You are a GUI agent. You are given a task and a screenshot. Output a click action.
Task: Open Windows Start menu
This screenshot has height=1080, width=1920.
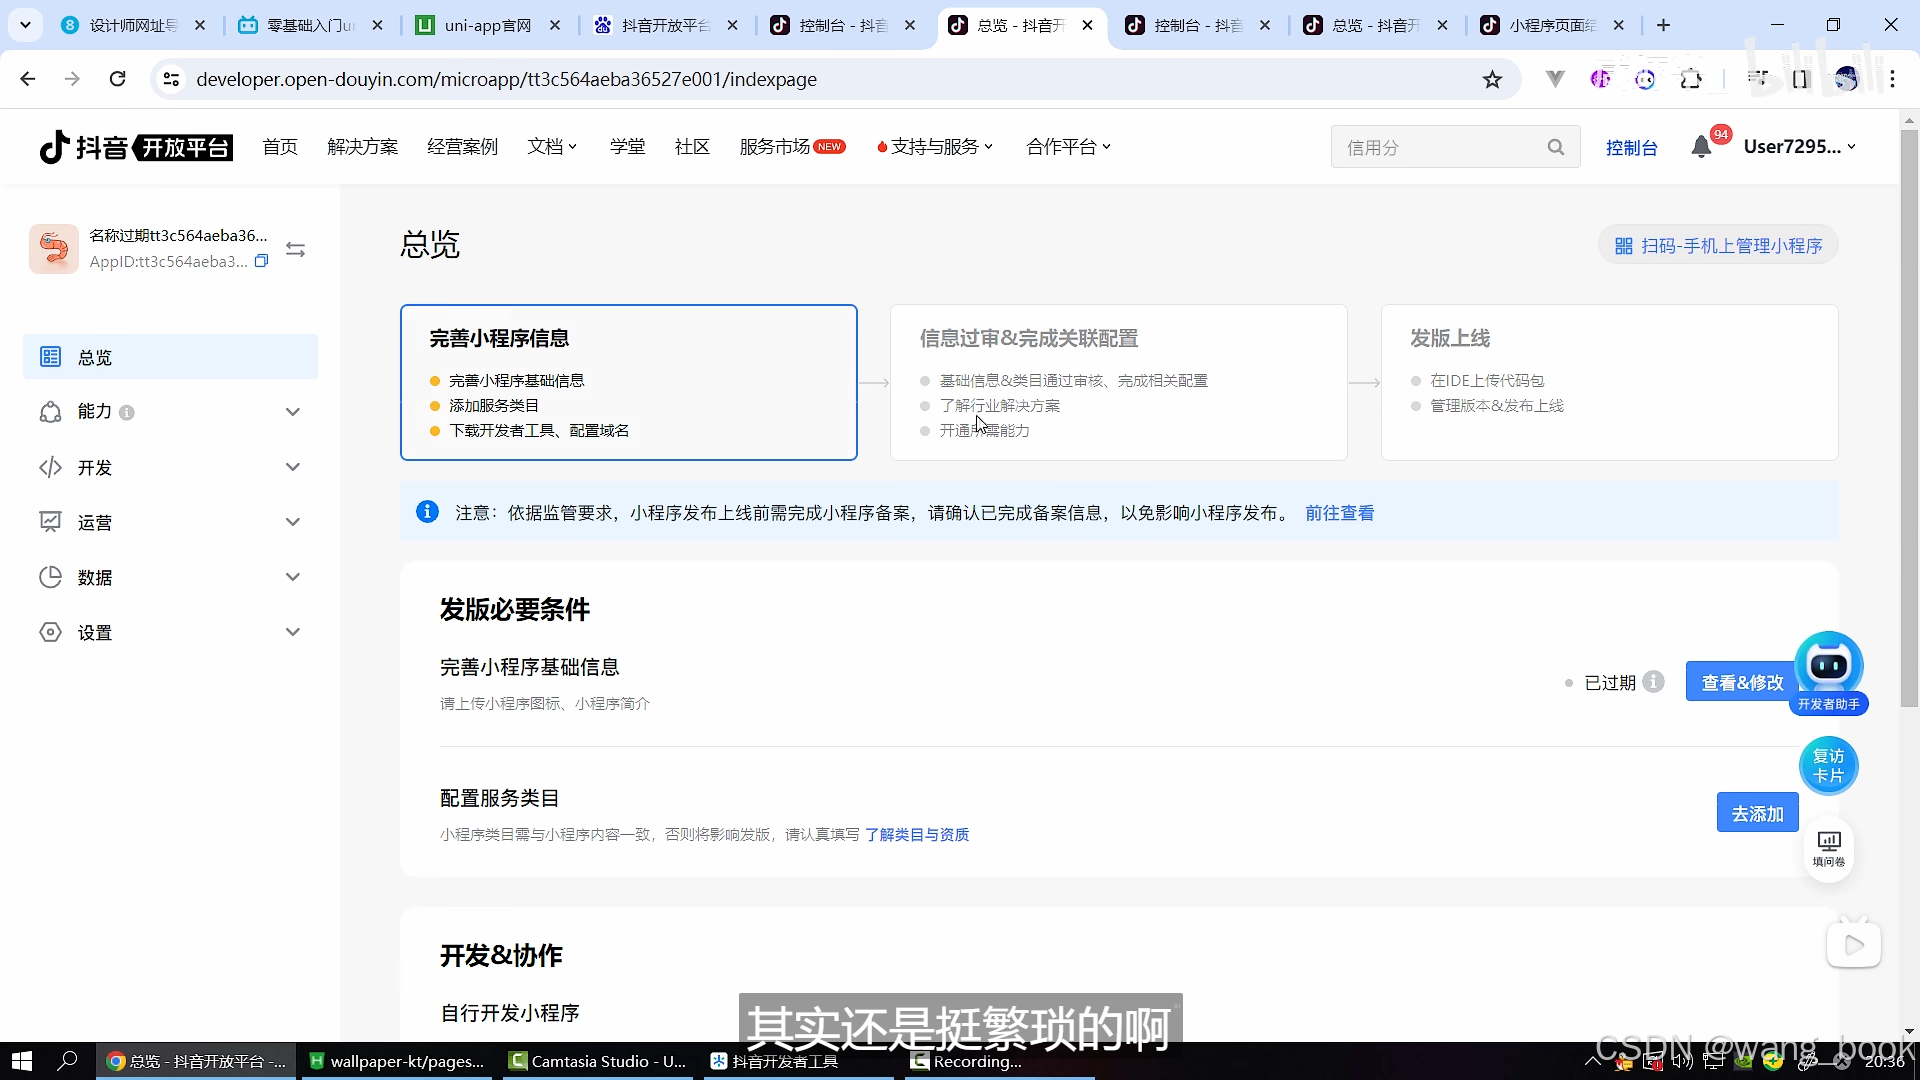pos(21,1061)
